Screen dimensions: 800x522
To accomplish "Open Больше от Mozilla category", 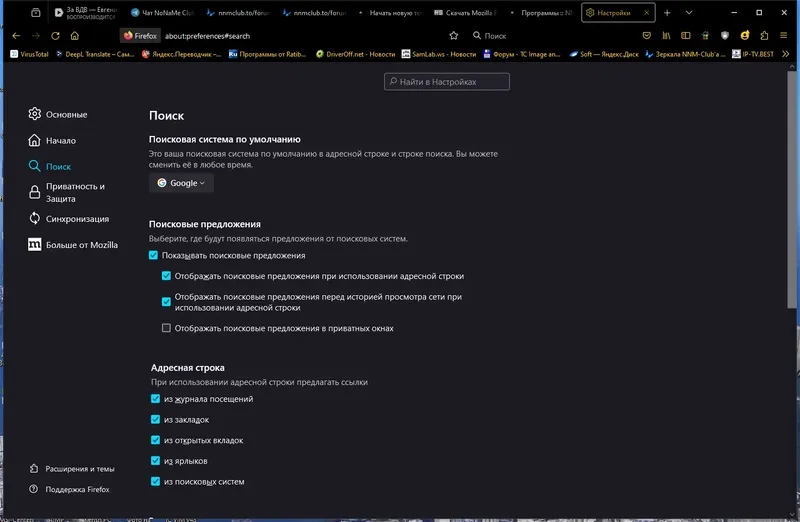I will [73, 244].
